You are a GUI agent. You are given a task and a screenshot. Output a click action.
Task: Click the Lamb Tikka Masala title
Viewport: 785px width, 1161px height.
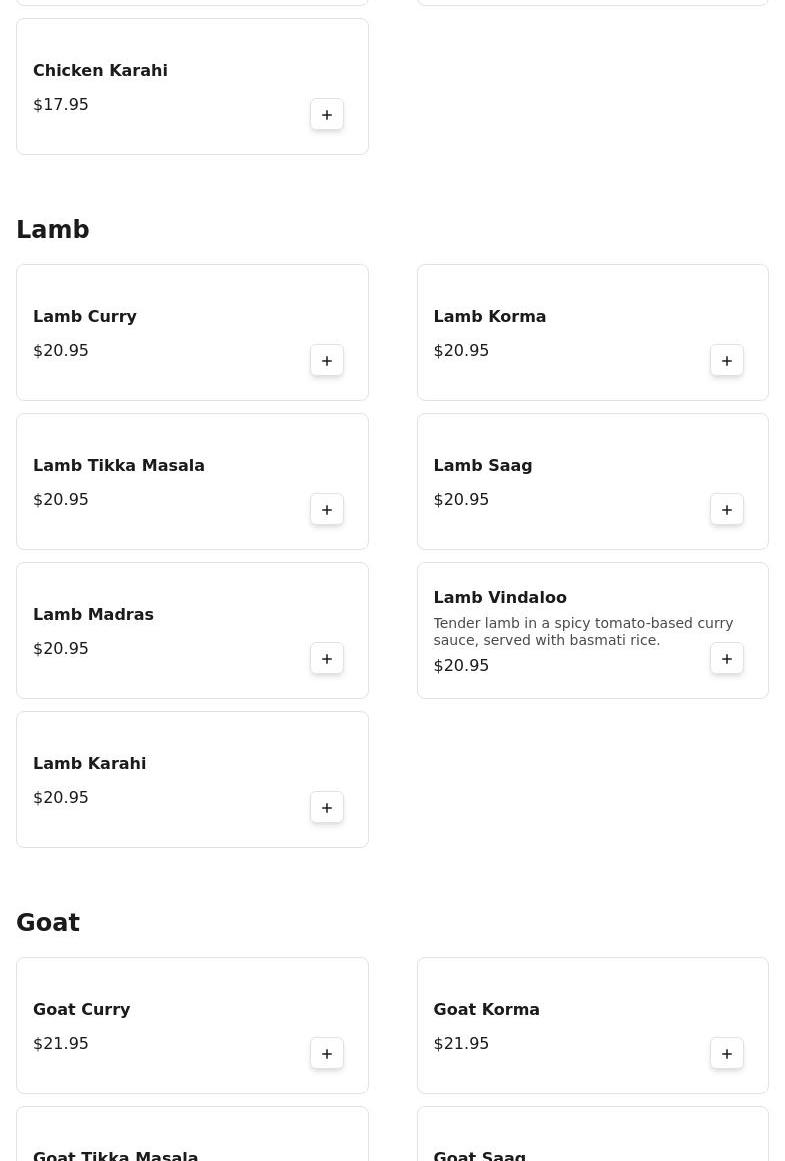point(119,465)
